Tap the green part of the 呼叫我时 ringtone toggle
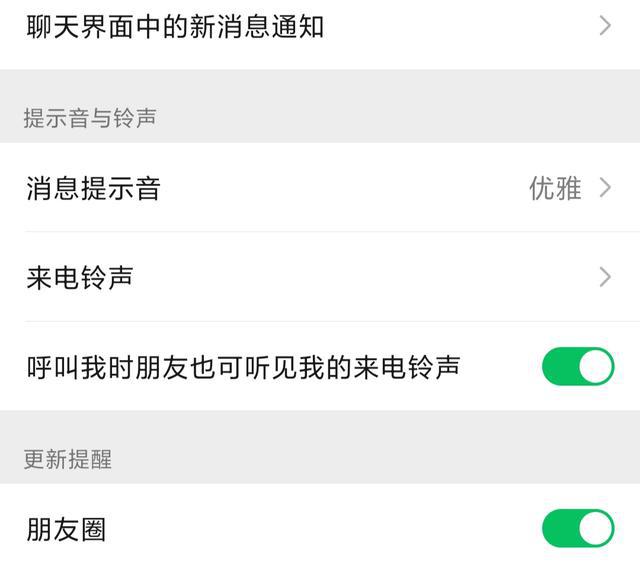This screenshot has width=640, height=567. [x=562, y=367]
